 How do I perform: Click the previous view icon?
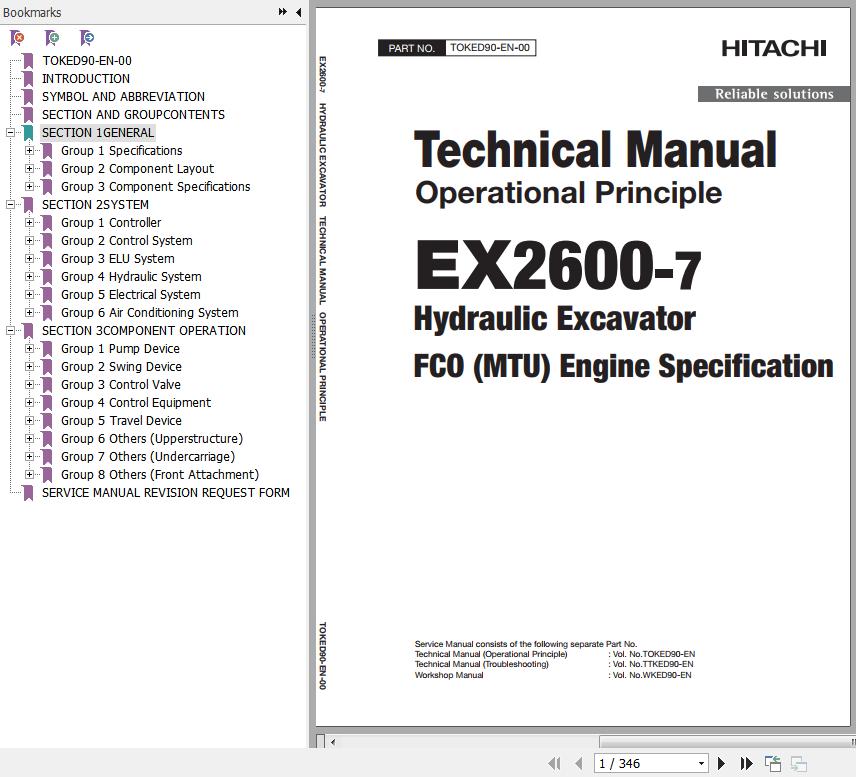click(773, 763)
